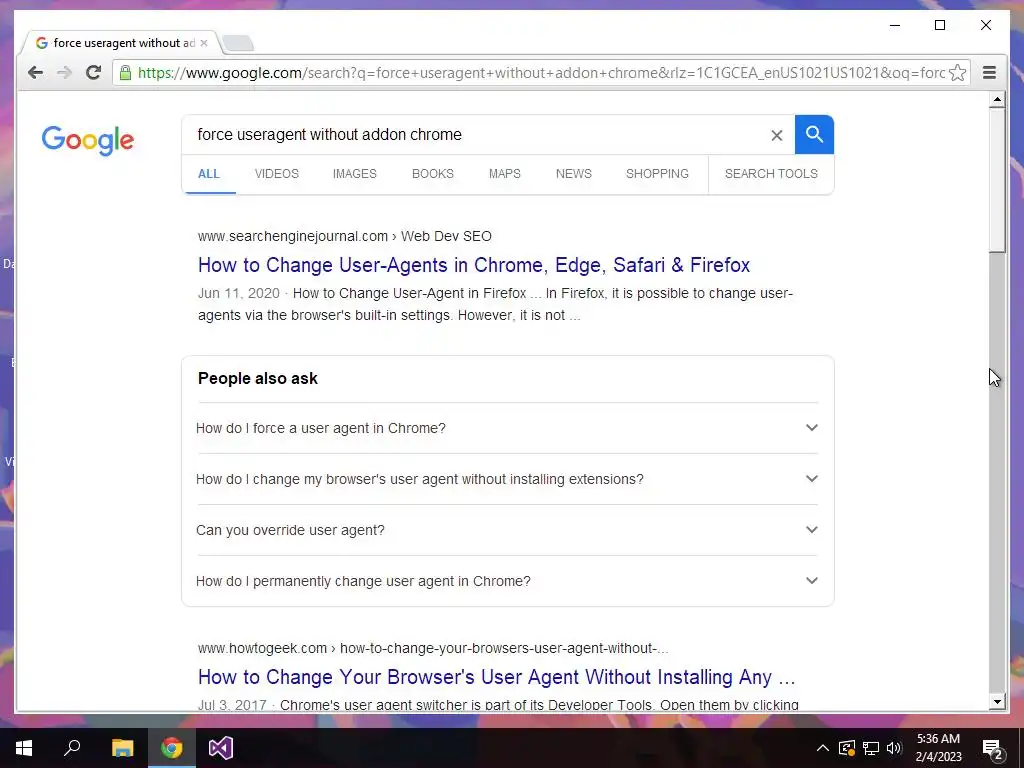Maximize the Chrome window
Image resolution: width=1024 pixels, height=768 pixels.
(940, 25)
